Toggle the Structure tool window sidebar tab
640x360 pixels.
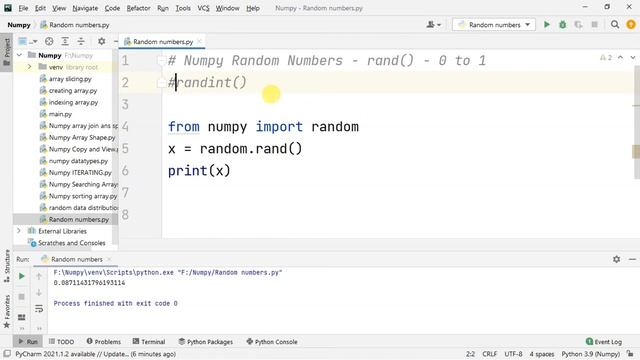point(7,266)
